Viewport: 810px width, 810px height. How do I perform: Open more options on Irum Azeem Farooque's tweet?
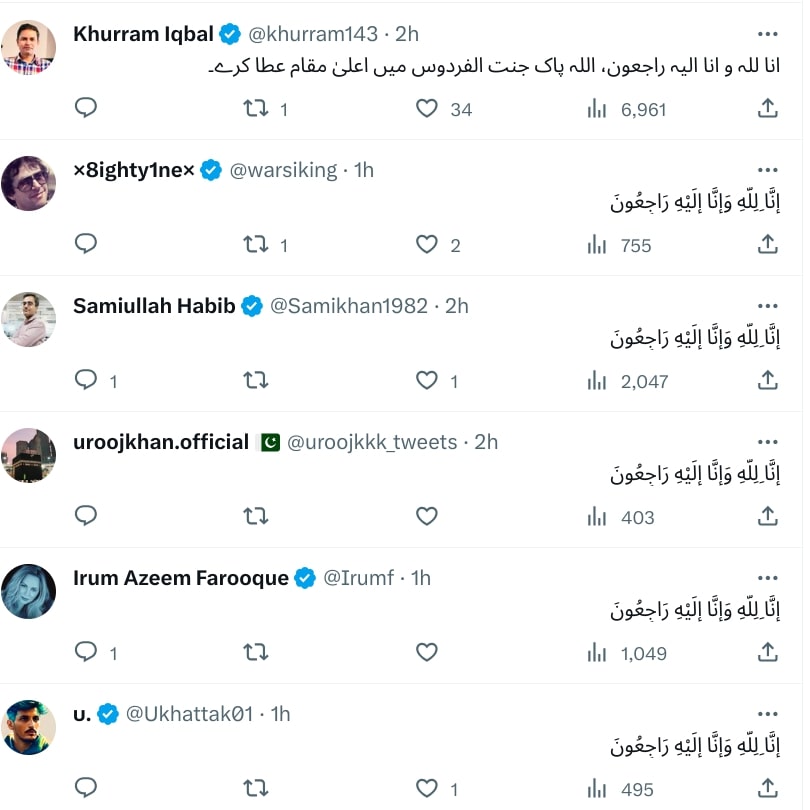(x=768, y=578)
